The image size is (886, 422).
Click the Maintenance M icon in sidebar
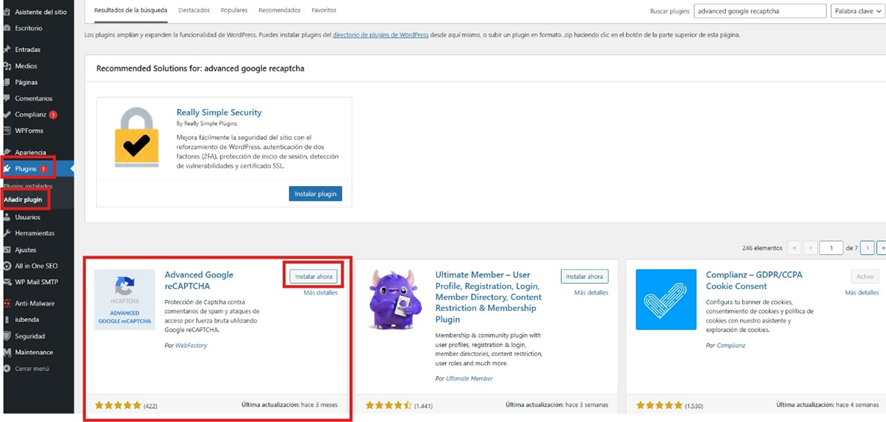7,353
